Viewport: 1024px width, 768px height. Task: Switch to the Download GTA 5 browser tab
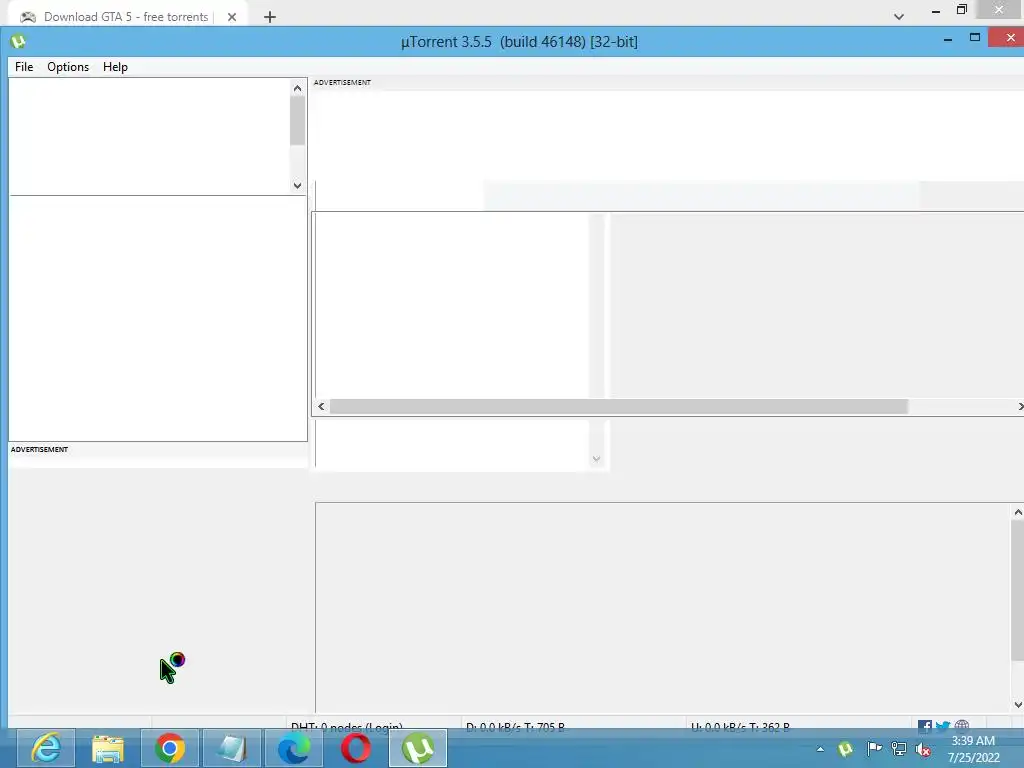125,17
